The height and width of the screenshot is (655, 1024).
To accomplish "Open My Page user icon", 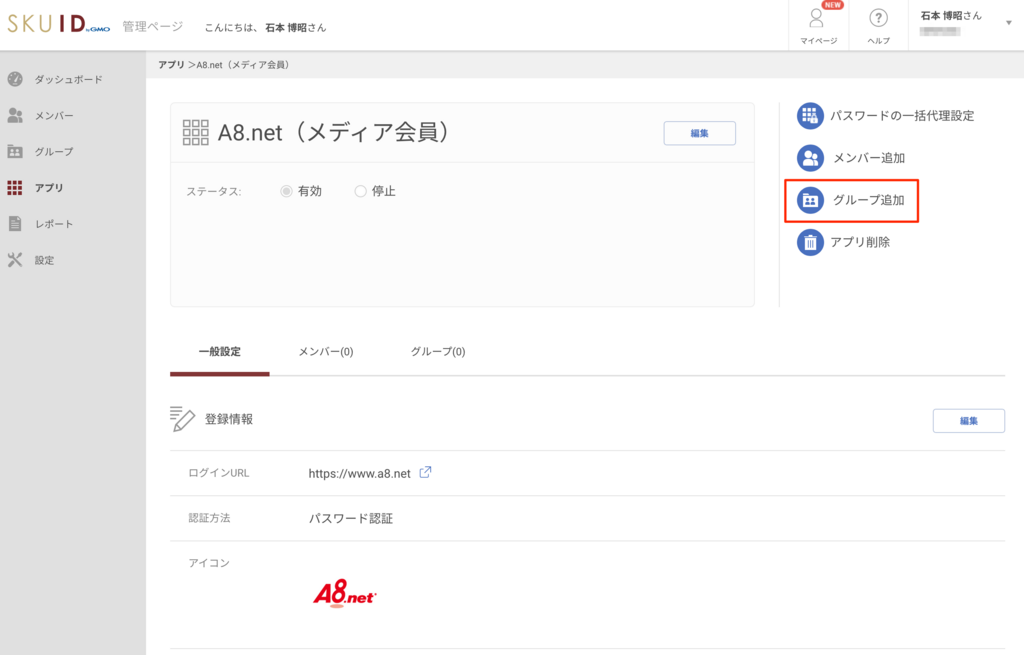I will 816,18.
